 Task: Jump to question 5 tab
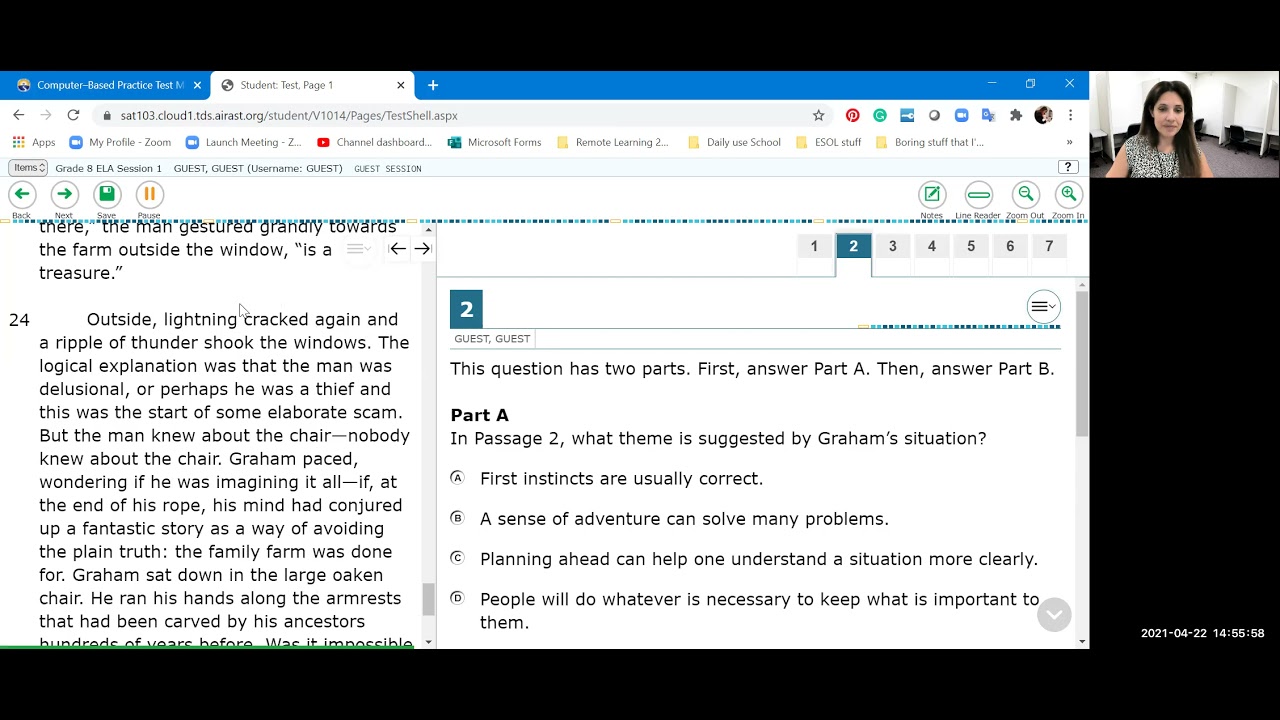970,247
